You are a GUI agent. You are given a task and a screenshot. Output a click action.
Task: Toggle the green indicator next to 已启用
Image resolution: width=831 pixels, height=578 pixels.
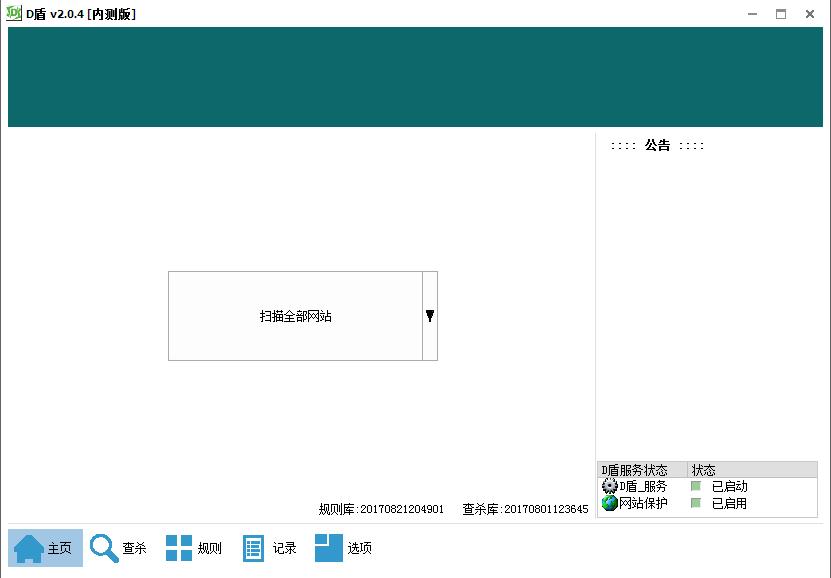pyautogui.click(x=696, y=503)
